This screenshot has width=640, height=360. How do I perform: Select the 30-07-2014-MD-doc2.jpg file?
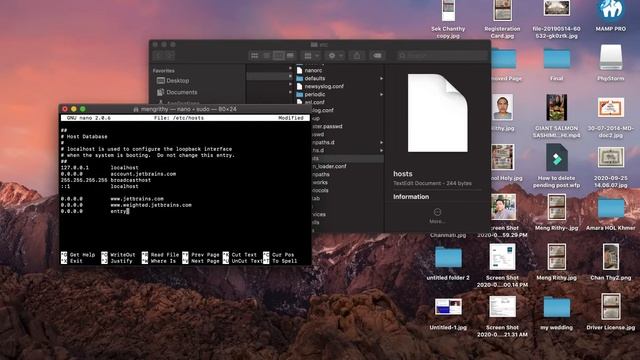tap(611, 107)
